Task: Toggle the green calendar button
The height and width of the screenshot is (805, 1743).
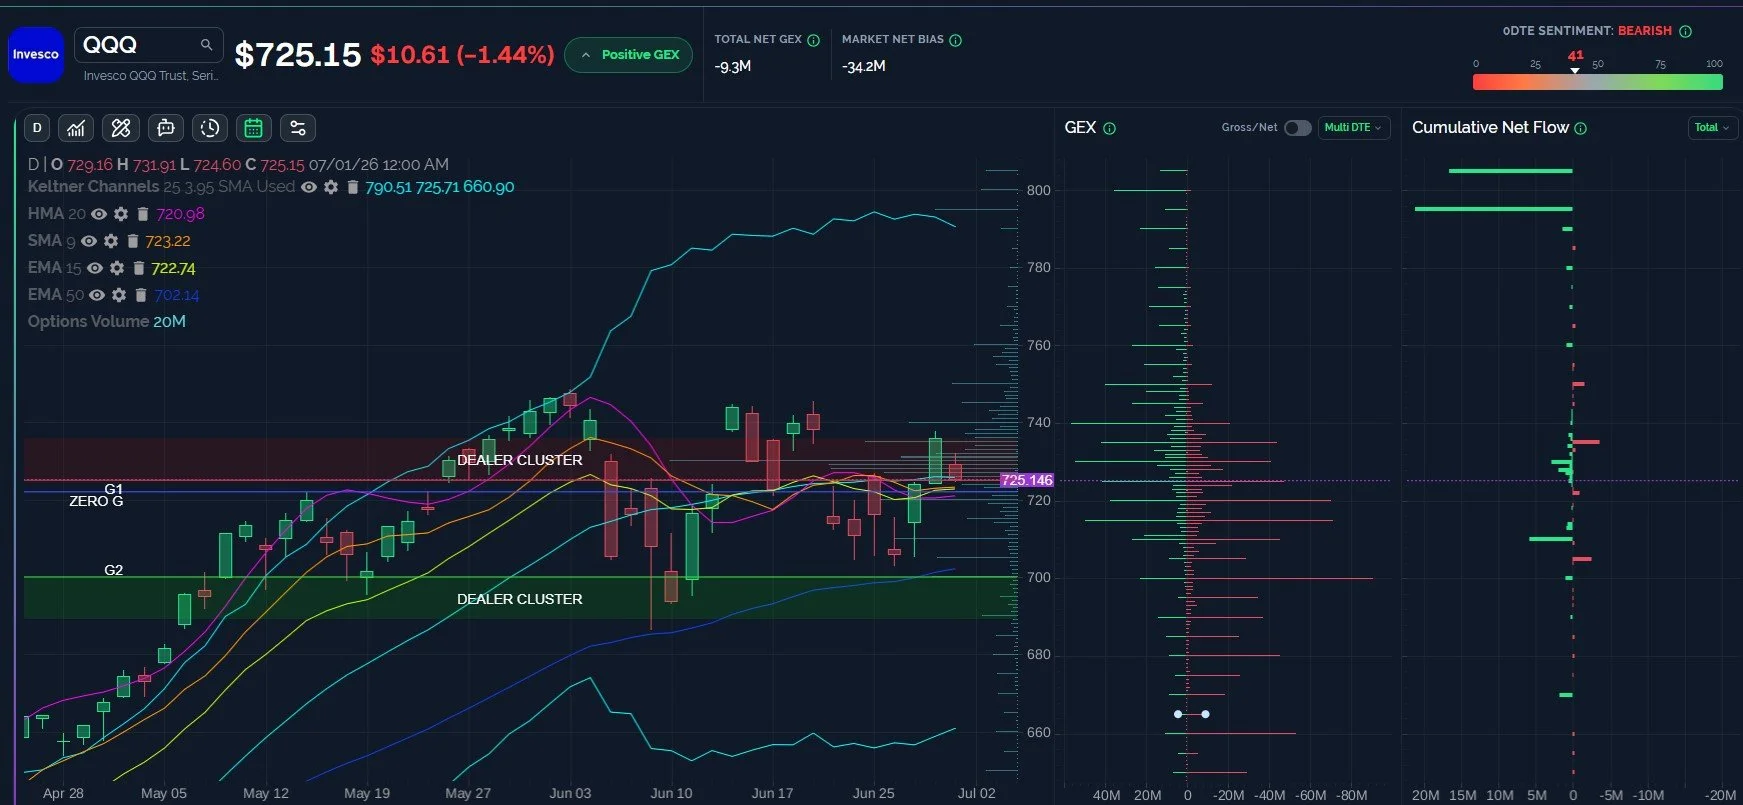Action: 253,128
